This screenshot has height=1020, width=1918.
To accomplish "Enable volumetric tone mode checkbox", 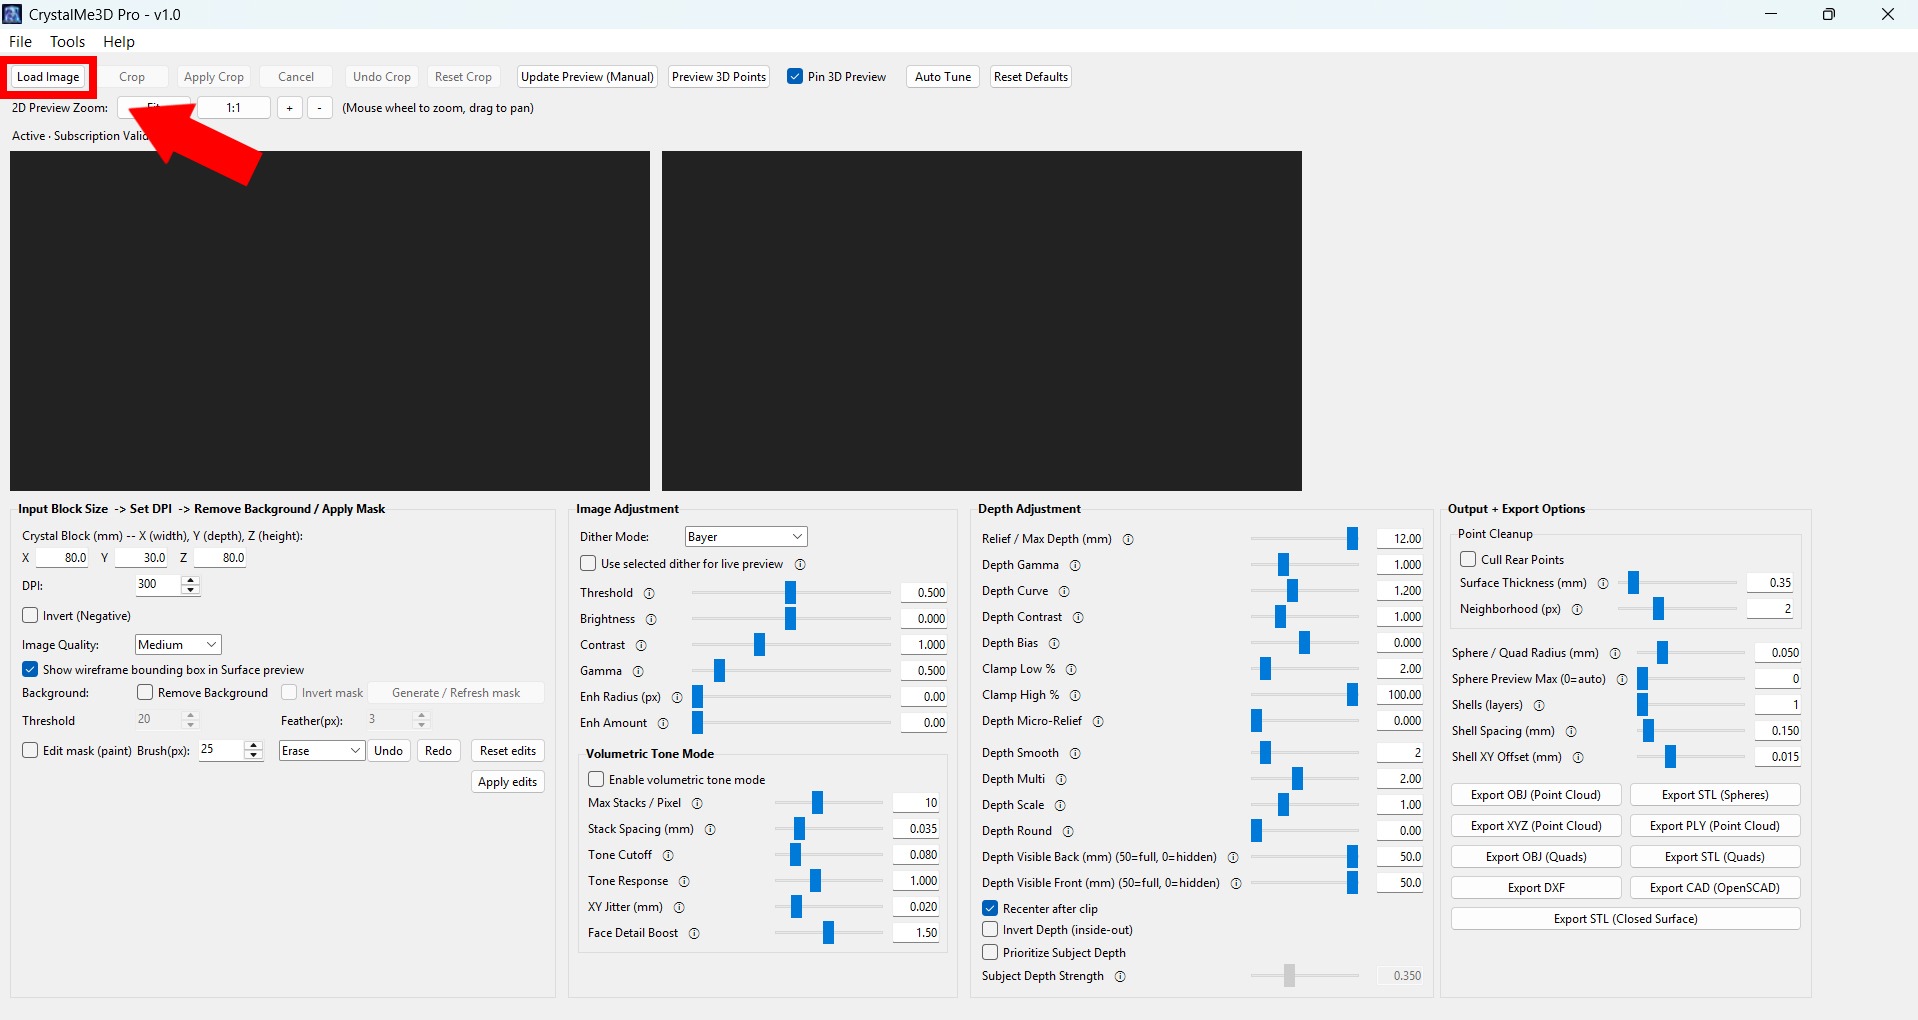I will tap(596, 780).
